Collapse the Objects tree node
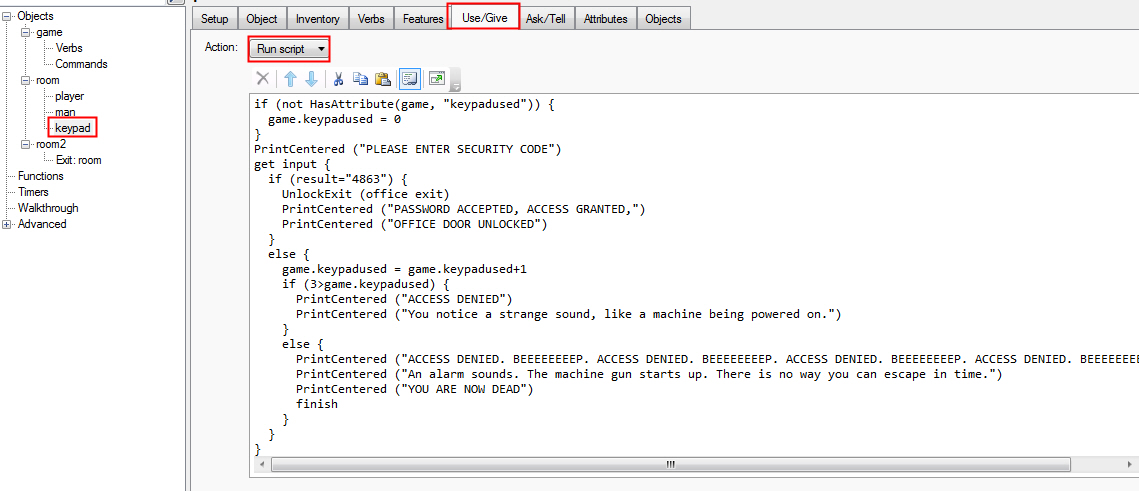This screenshot has height=491, width=1139. (x=9, y=16)
